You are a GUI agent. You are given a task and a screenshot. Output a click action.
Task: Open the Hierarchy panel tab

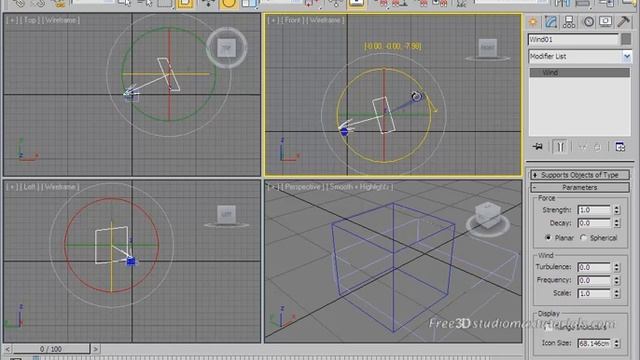[569, 22]
